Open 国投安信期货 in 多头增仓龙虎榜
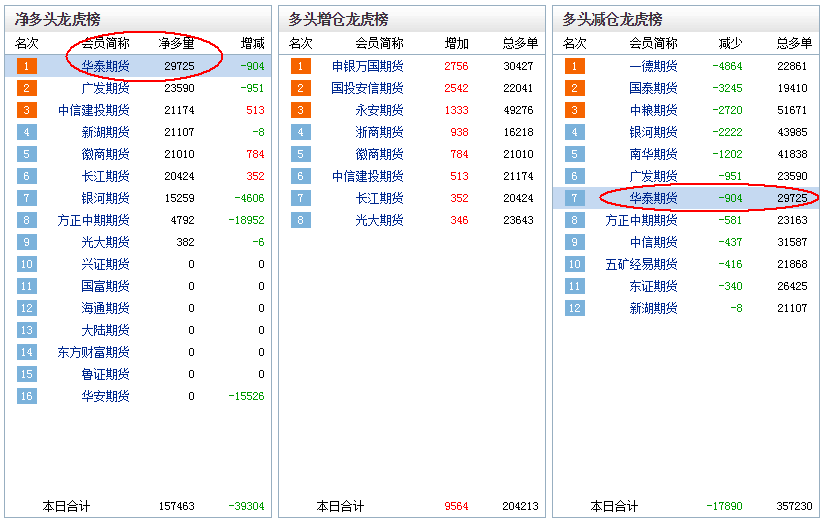 pyautogui.click(x=367, y=88)
